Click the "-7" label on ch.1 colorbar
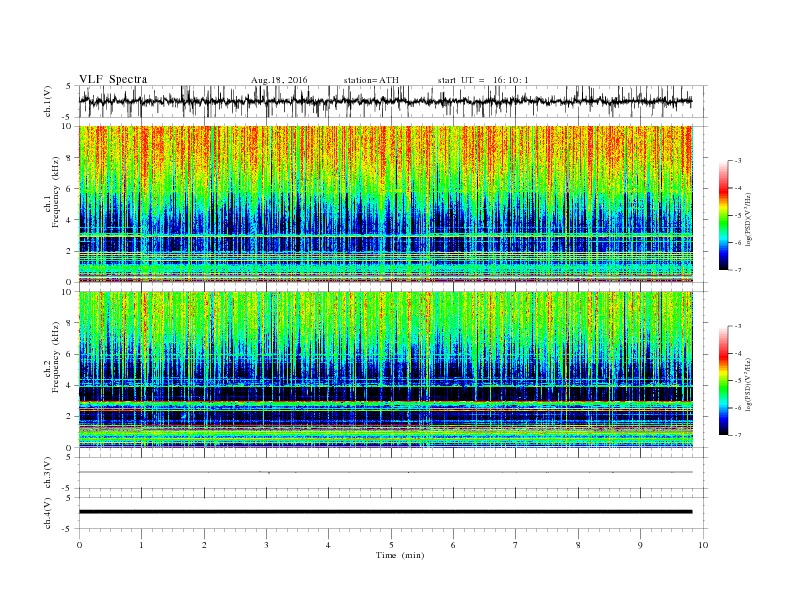The image size is (792, 612). point(737,270)
